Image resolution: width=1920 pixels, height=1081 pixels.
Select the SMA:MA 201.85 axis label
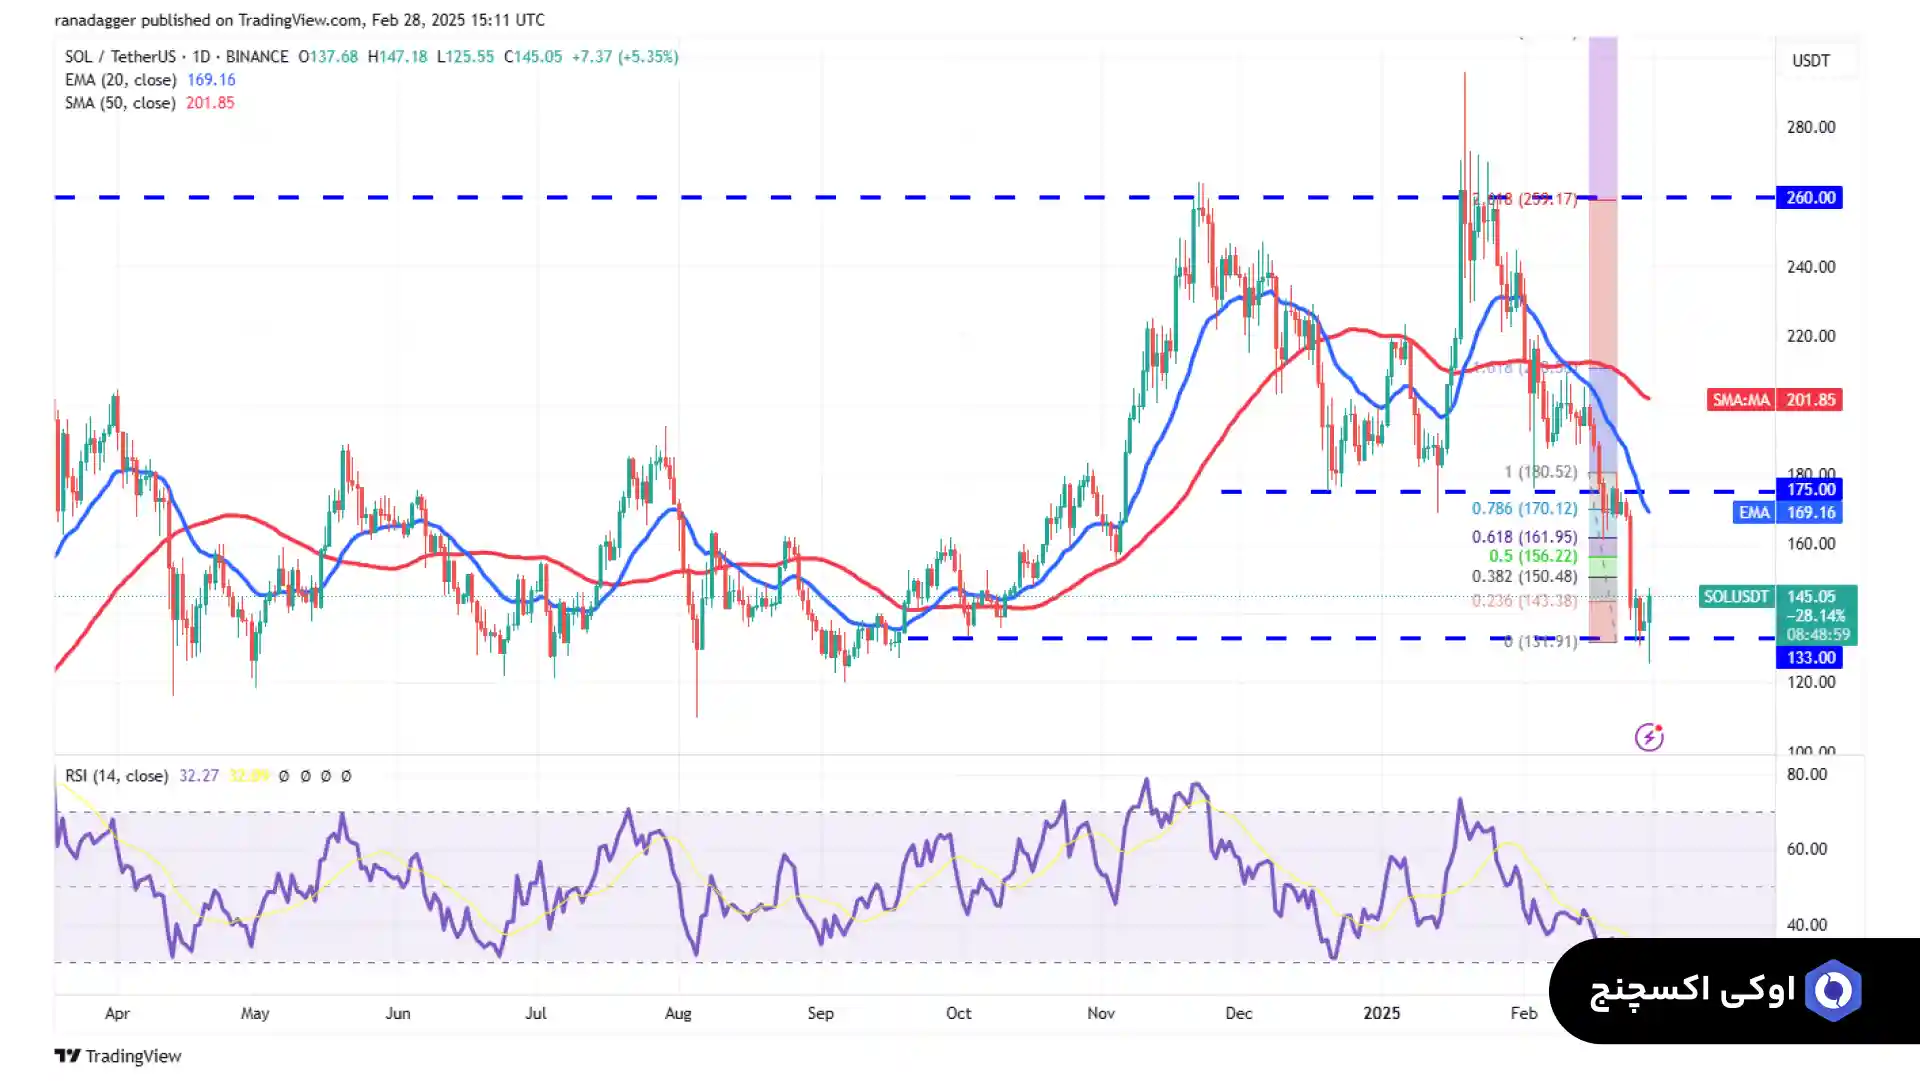(1775, 399)
